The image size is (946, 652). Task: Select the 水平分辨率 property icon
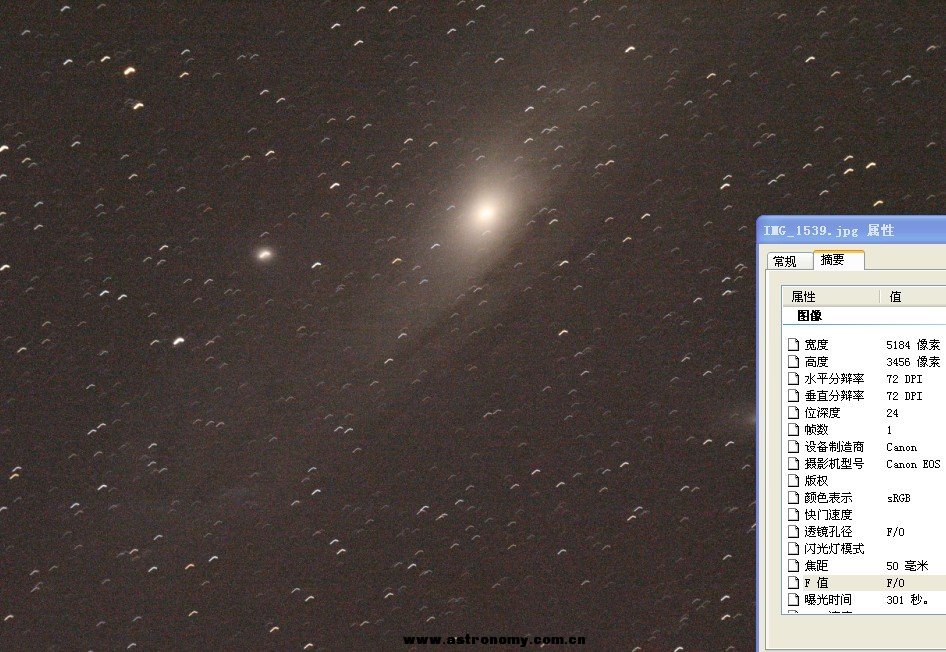pos(794,379)
